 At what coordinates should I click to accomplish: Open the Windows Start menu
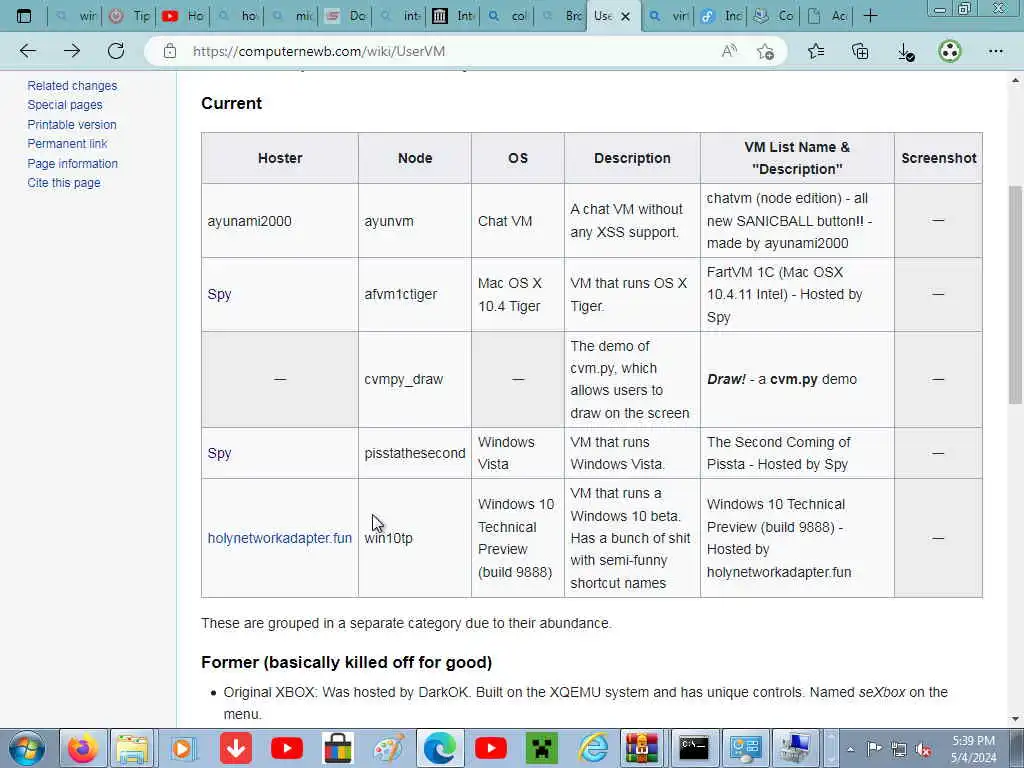click(x=27, y=748)
